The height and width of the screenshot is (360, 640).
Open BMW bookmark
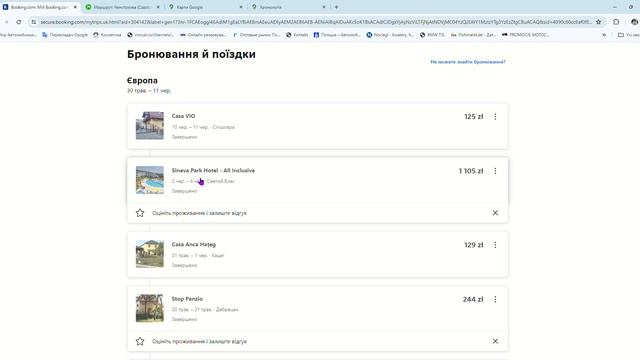[432, 35]
